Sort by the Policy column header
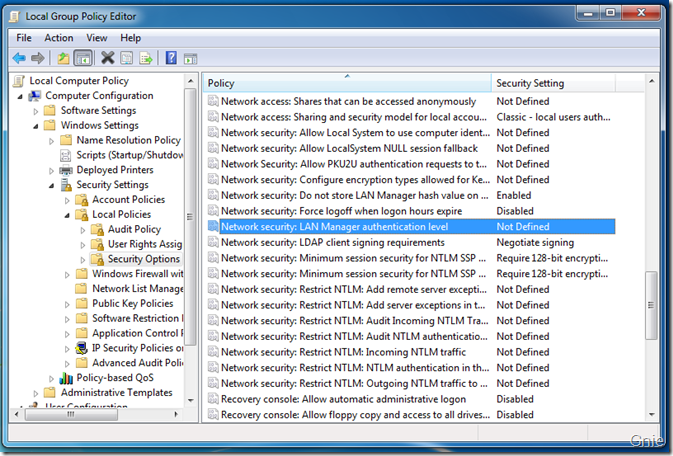 pos(347,83)
